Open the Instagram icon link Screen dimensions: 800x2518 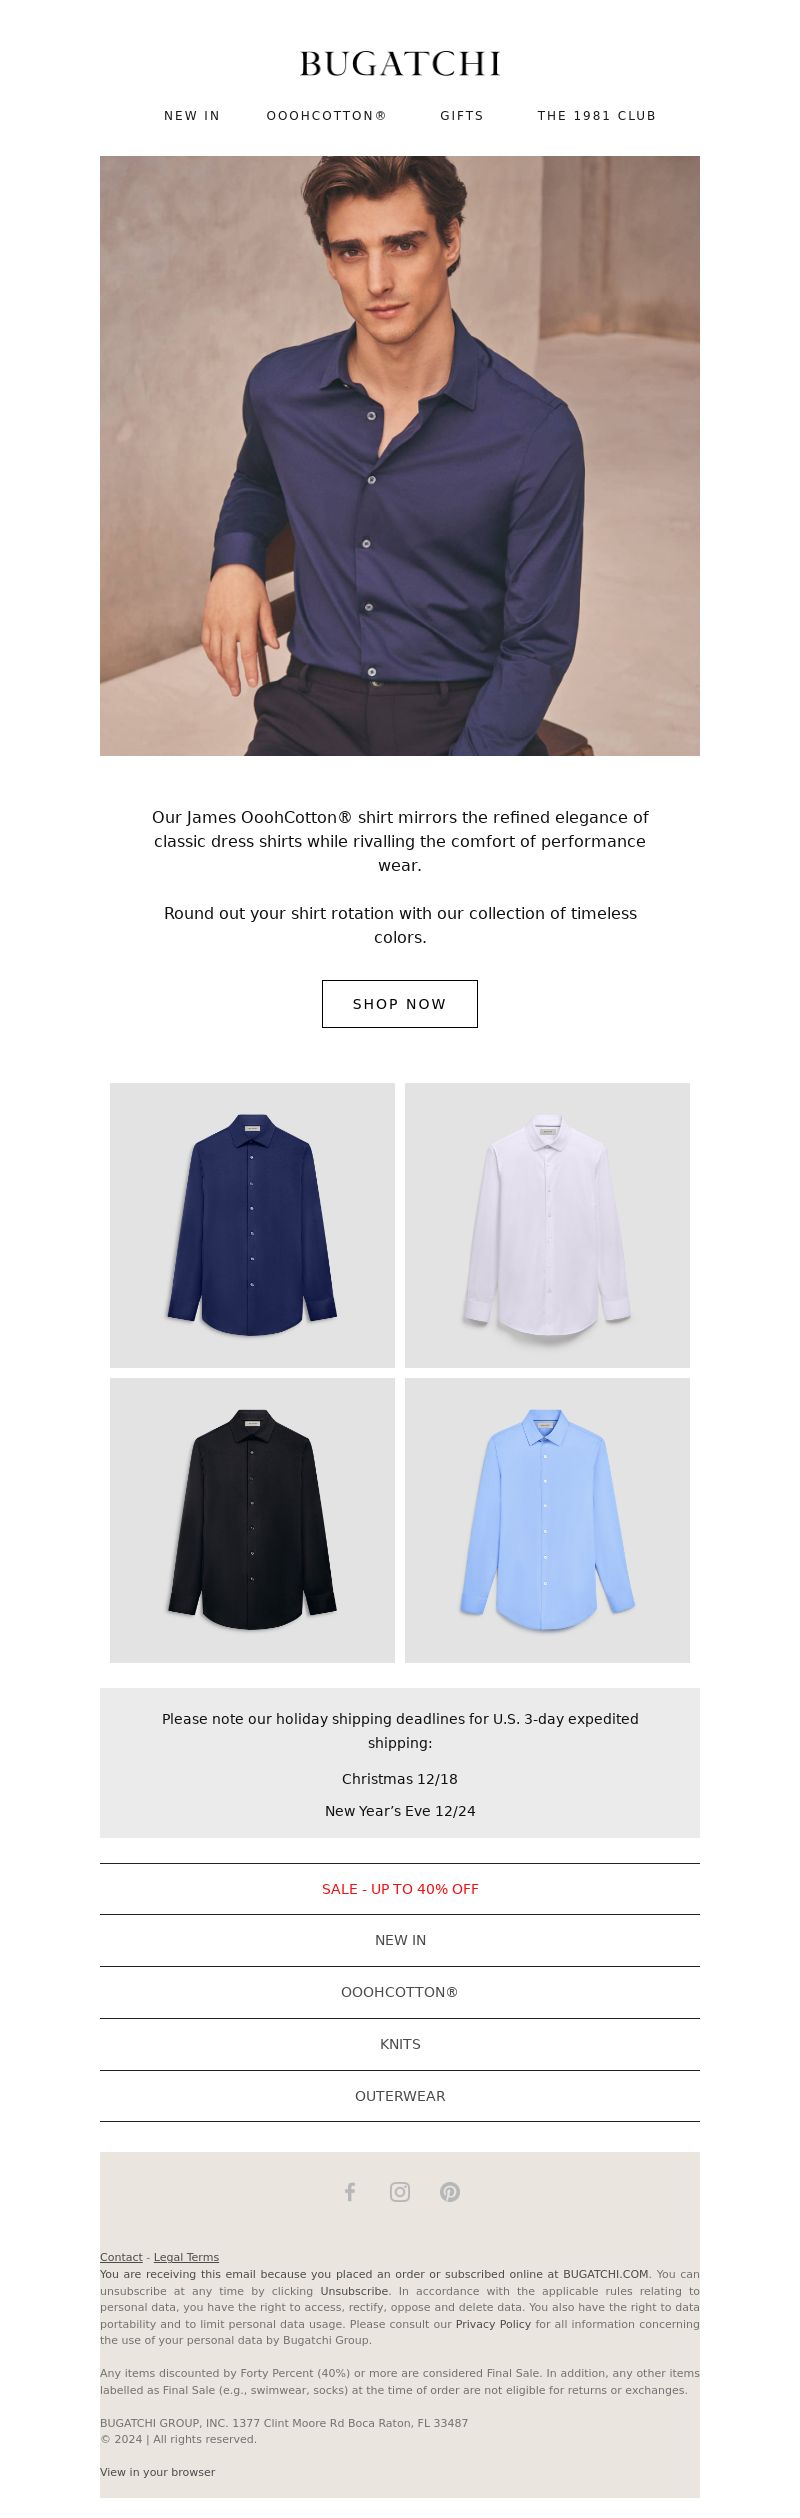(400, 2192)
